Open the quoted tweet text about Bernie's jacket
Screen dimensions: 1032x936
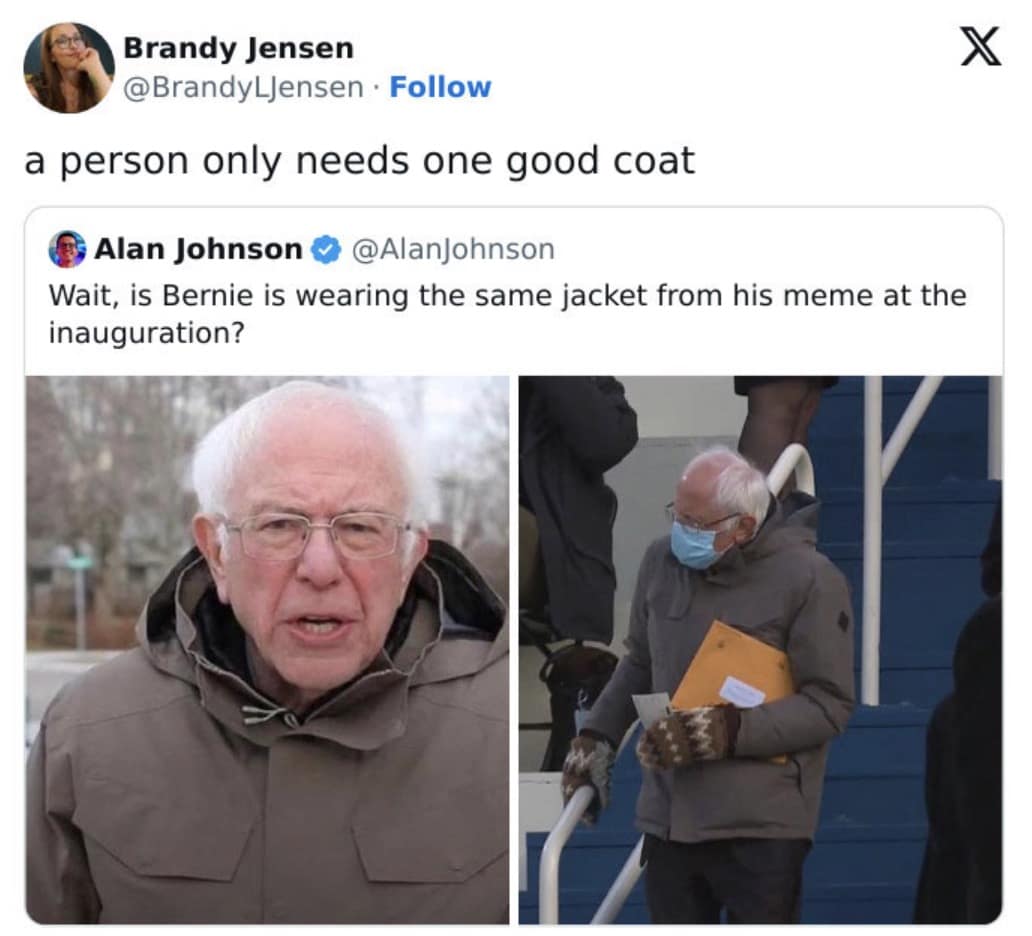pyautogui.click(x=507, y=313)
